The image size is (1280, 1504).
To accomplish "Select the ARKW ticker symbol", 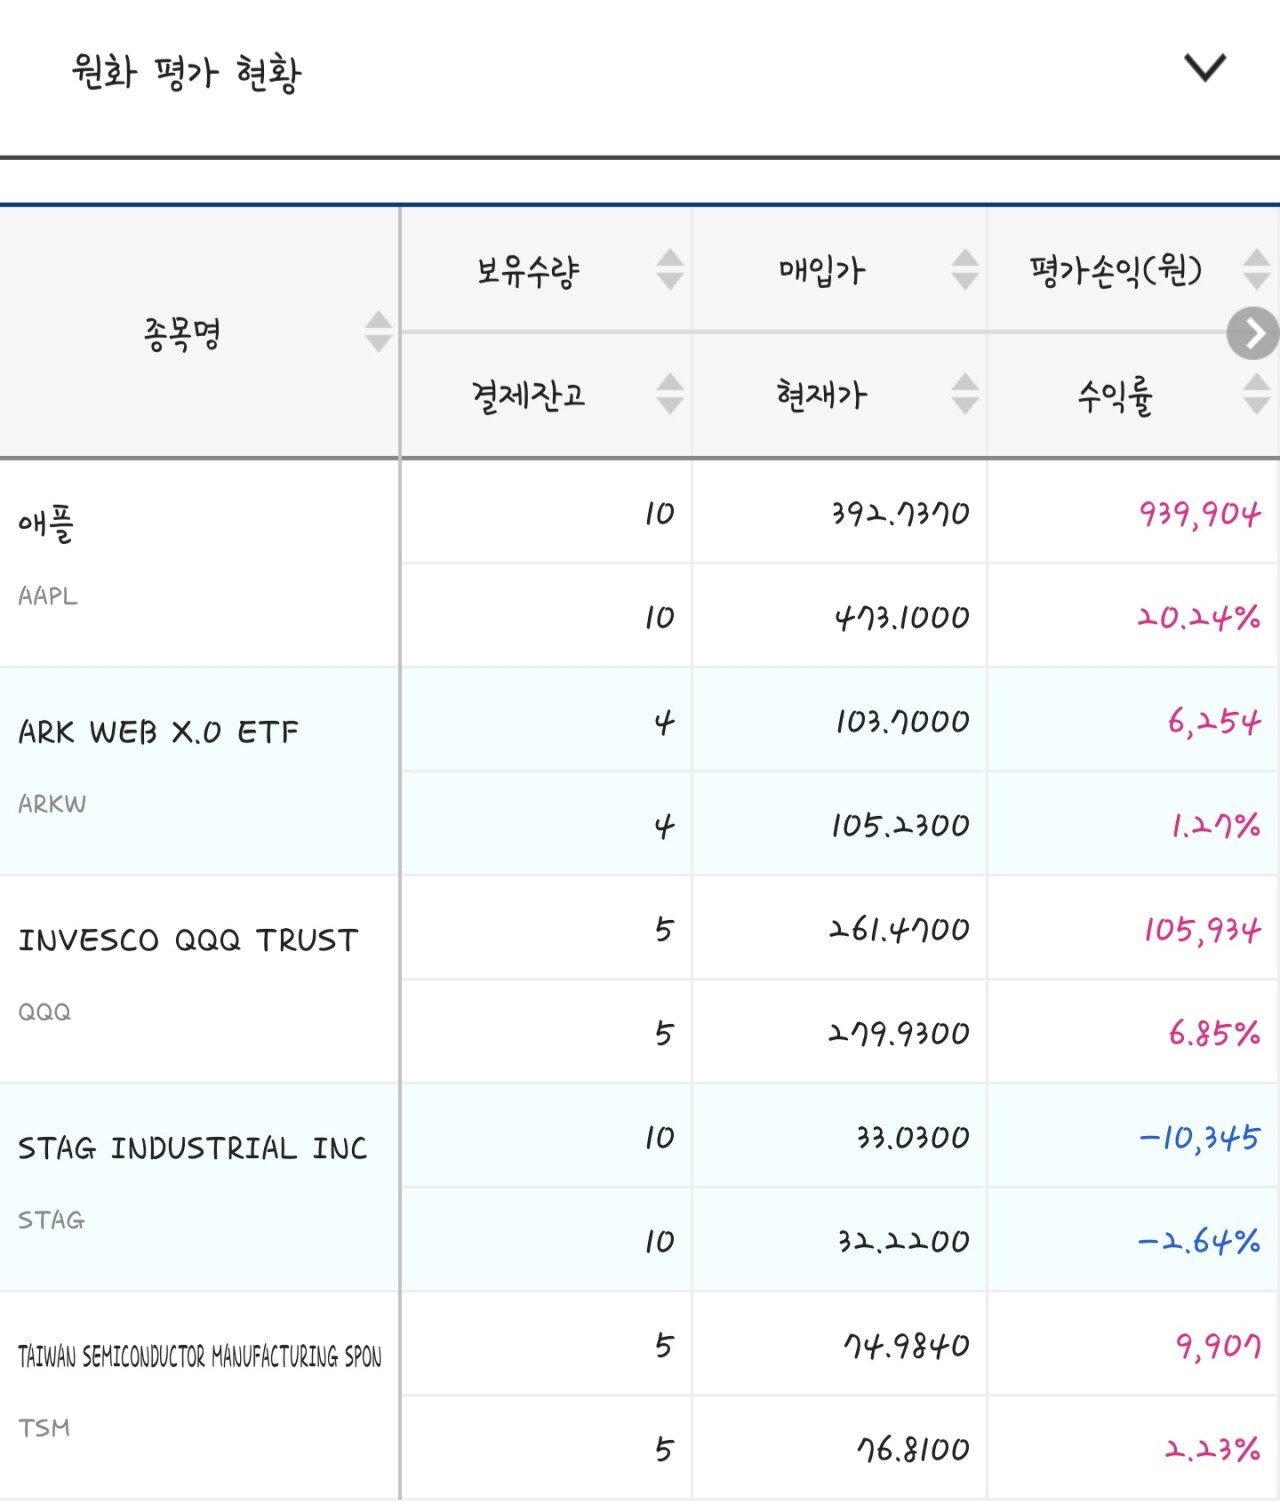I will [52, 803].
